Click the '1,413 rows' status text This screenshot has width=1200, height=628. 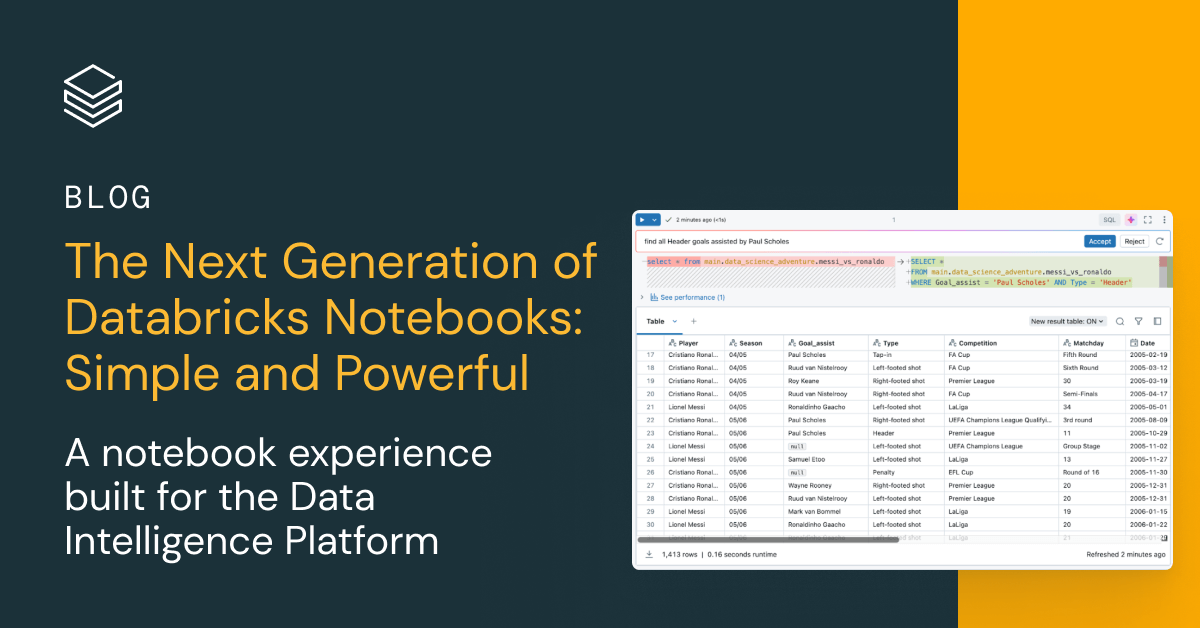pyautogui.click(x=679, y=554)
